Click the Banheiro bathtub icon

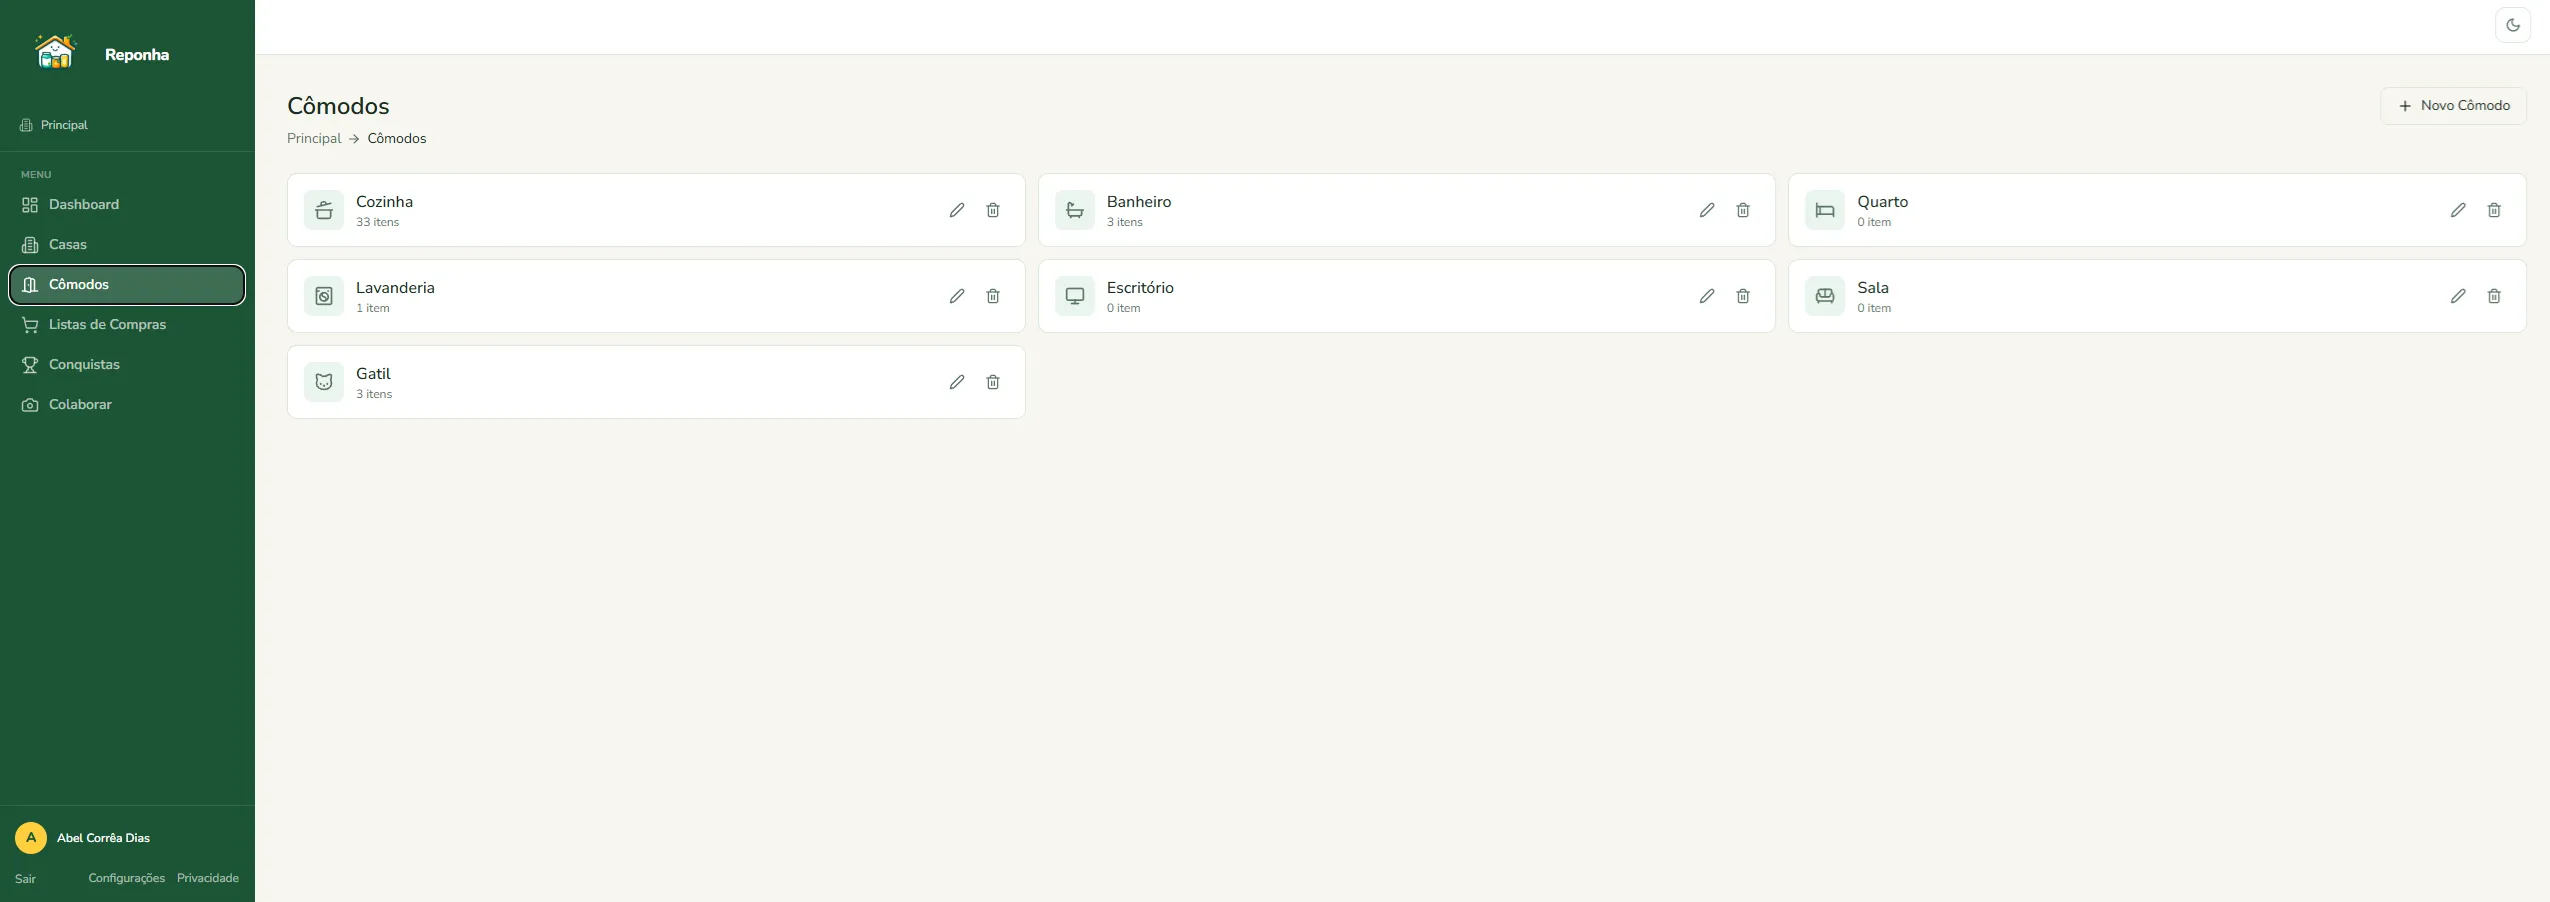(x=1075, y=210)
